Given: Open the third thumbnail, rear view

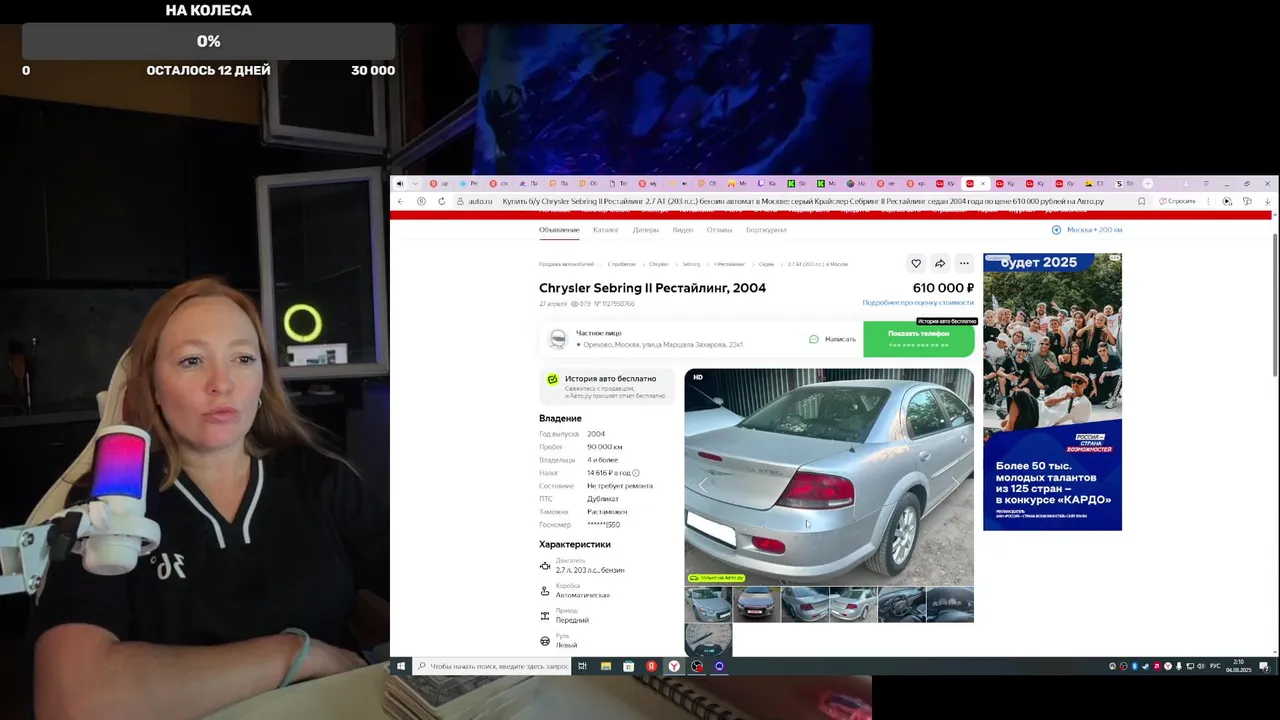Looking at the screenshot, I should pyautogui.click(x=805, y=604).
